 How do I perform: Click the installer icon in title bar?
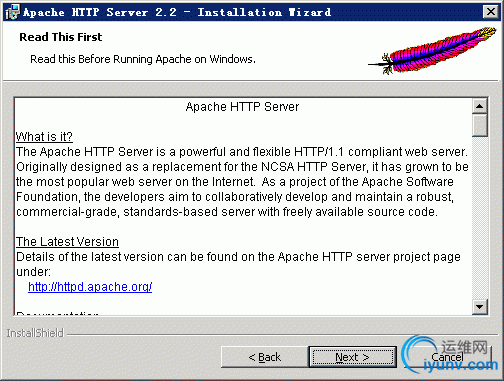[x=13, y=12]
